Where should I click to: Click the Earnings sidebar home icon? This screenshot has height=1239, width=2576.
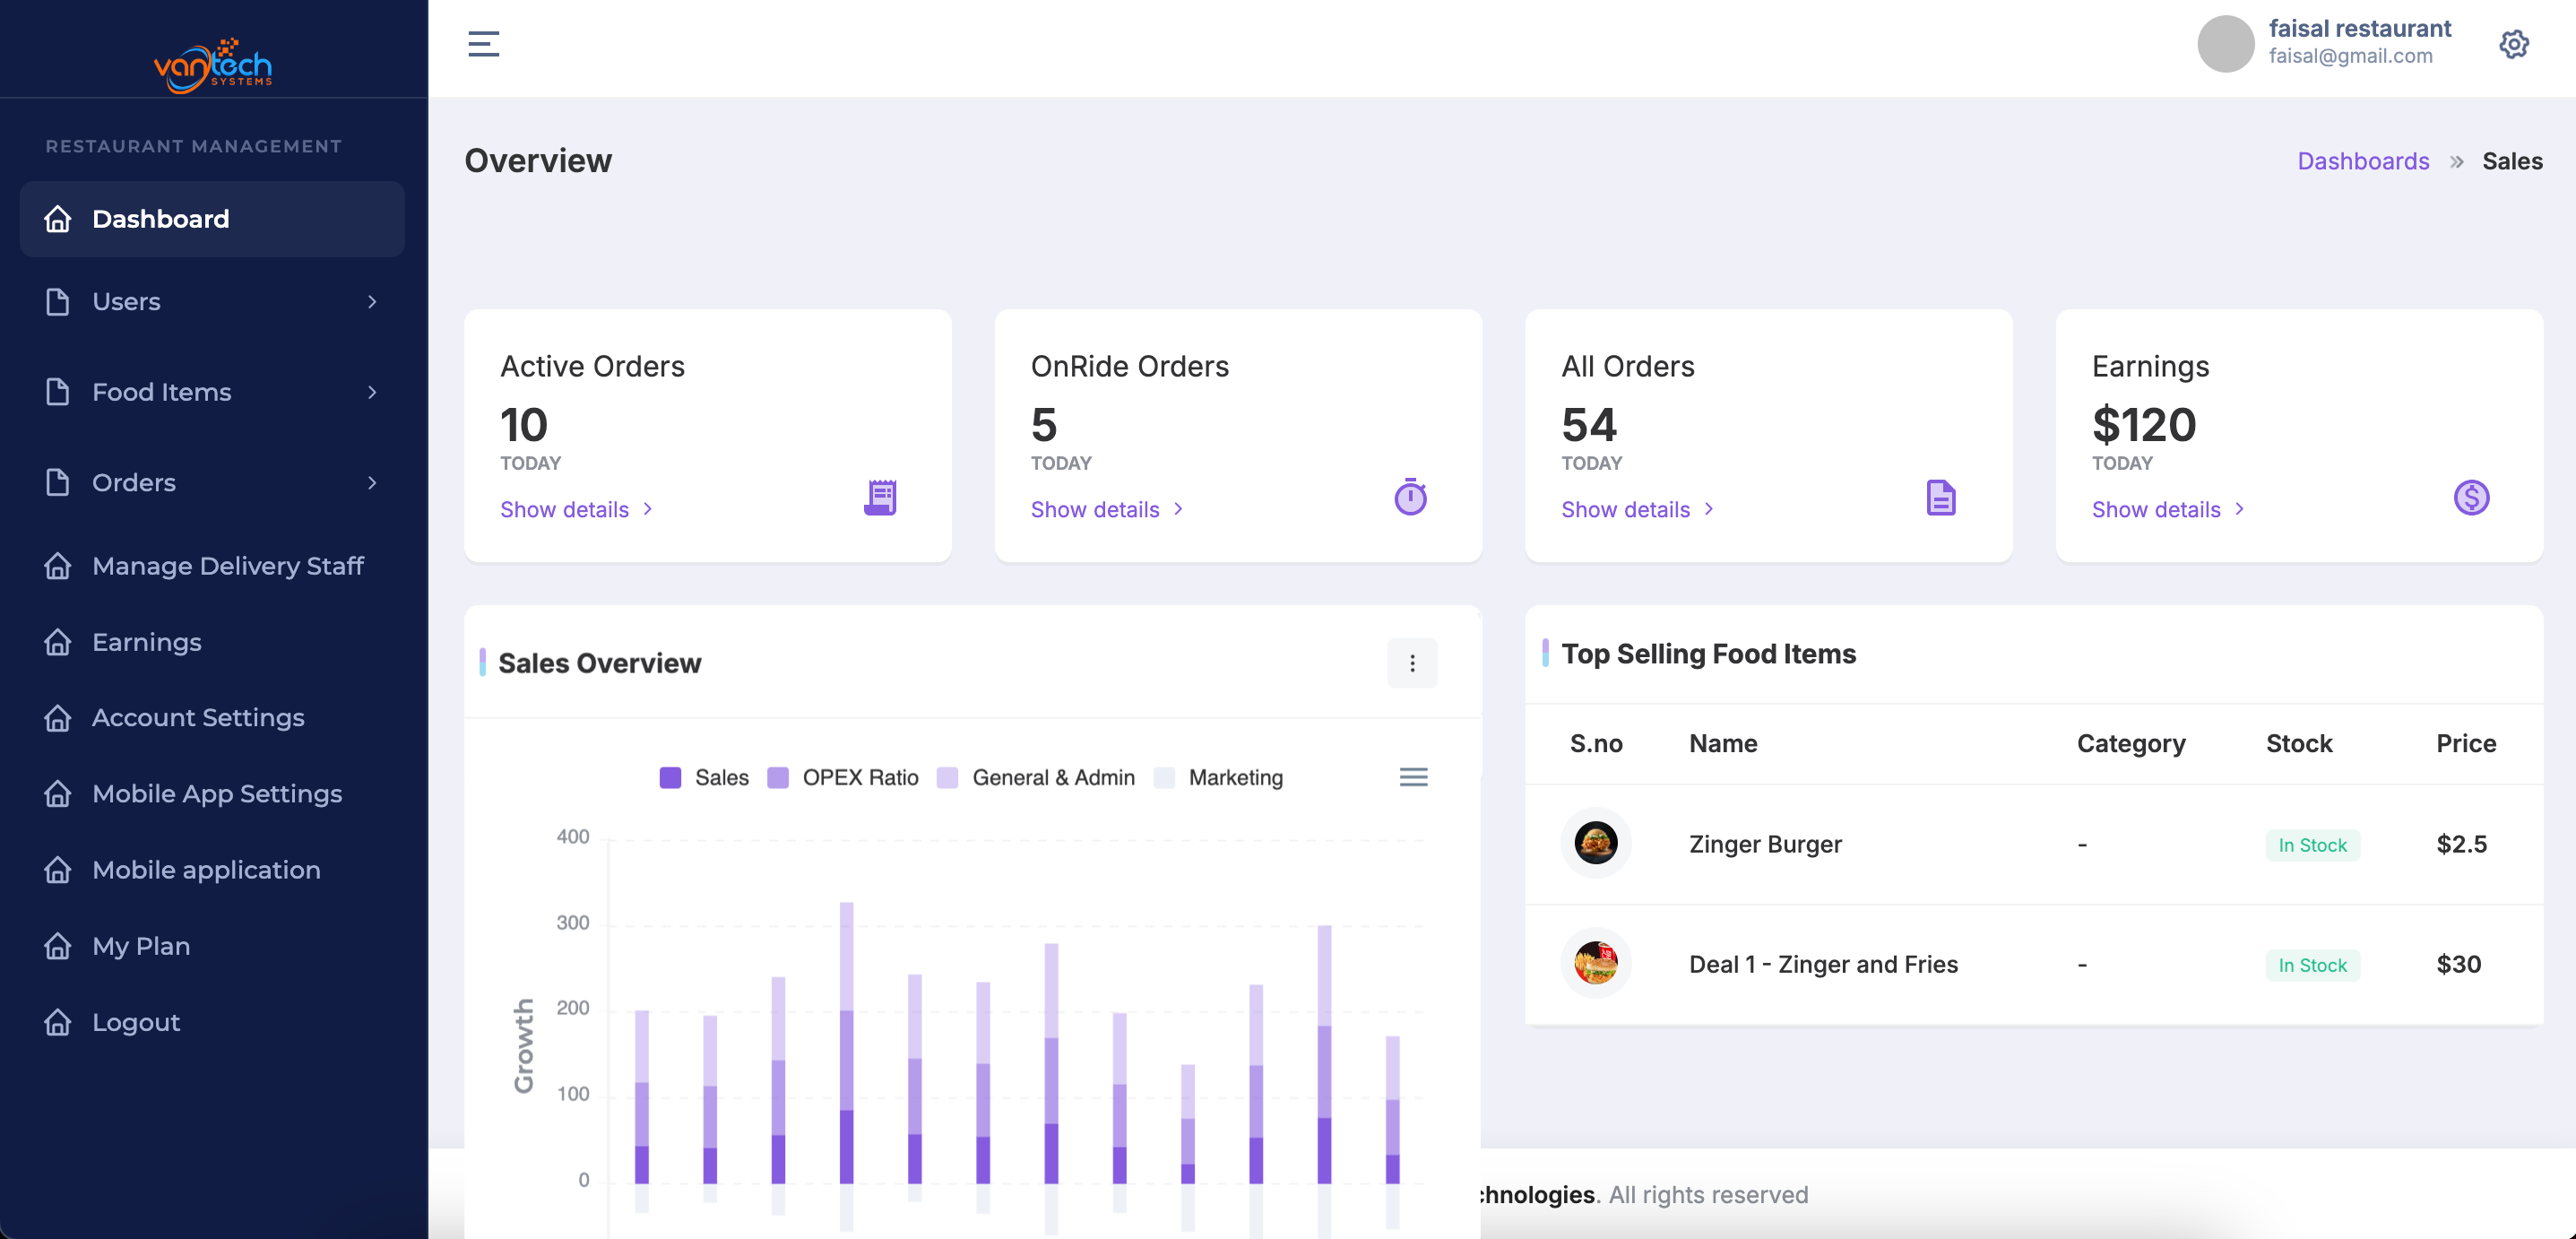click(58, 642)
